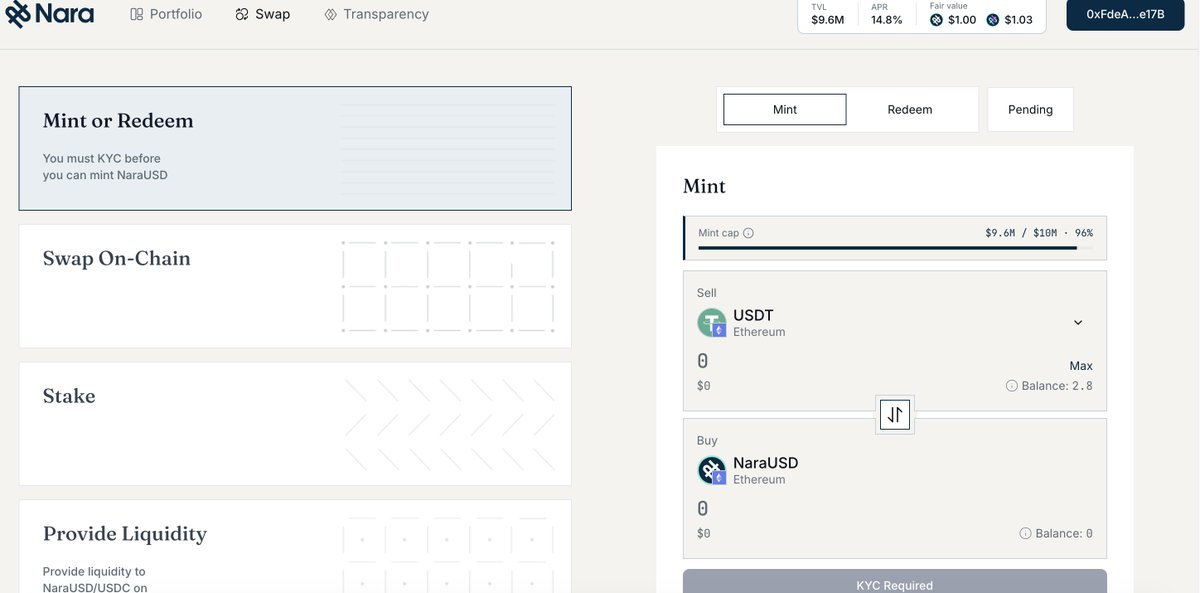Click the Balance: 0 text
Viewport: 1200px width, 593px height.
(1064, 534)
